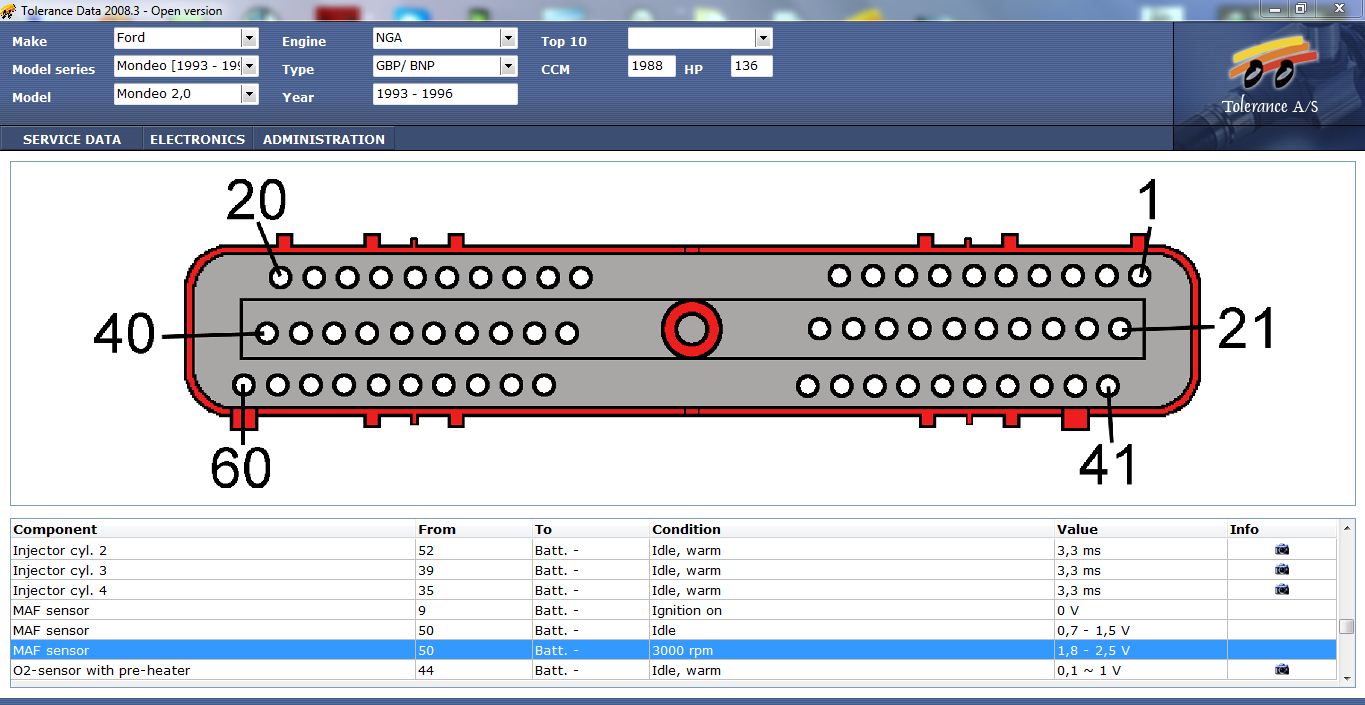
Task: Click the '0,7 - 1,5 V' value cell
Action: (1141, 630)
